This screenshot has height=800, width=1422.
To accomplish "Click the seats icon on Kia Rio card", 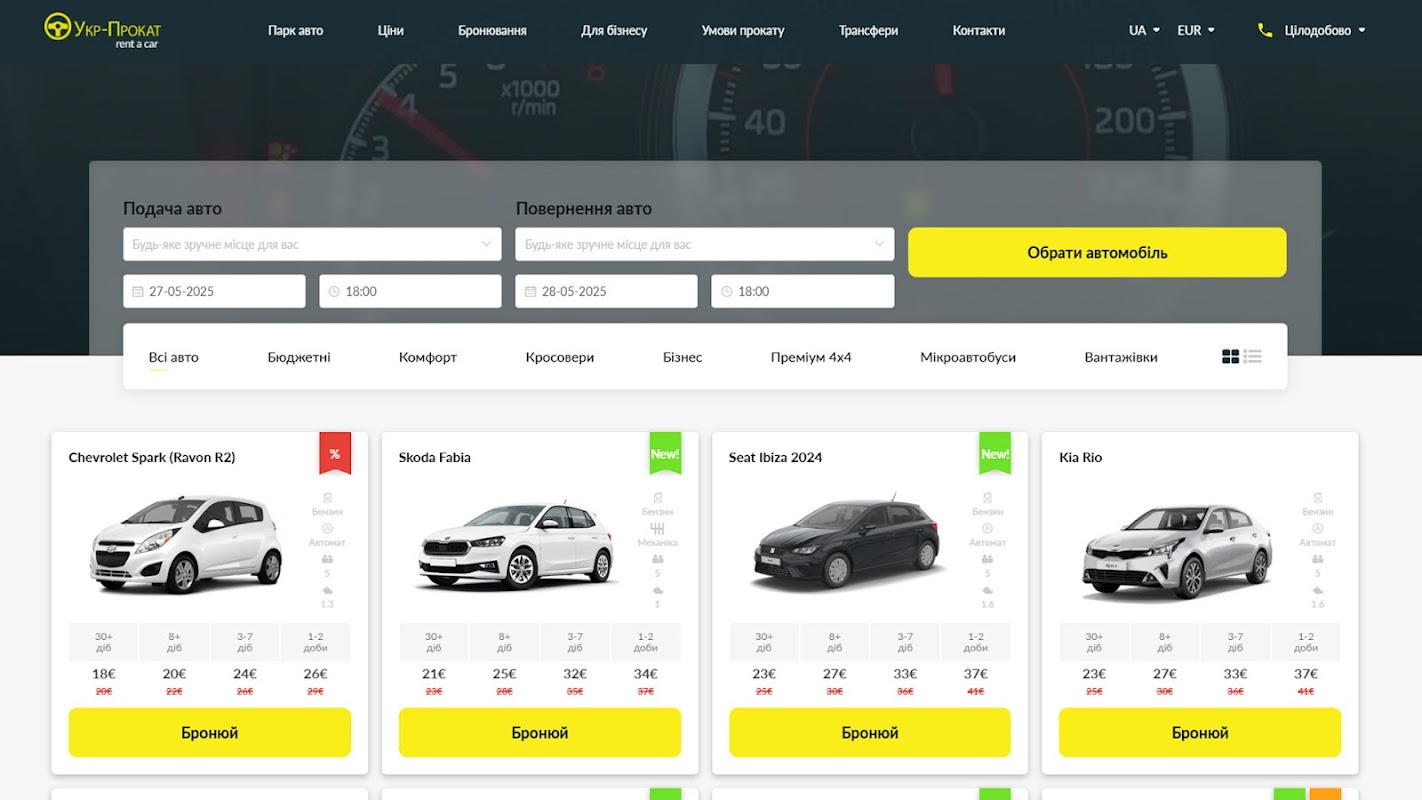I will tap(1317, 560).
